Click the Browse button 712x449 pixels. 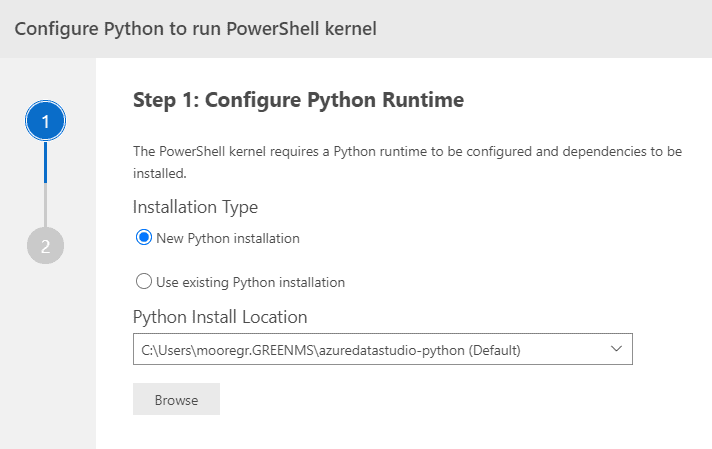(176, 399)
